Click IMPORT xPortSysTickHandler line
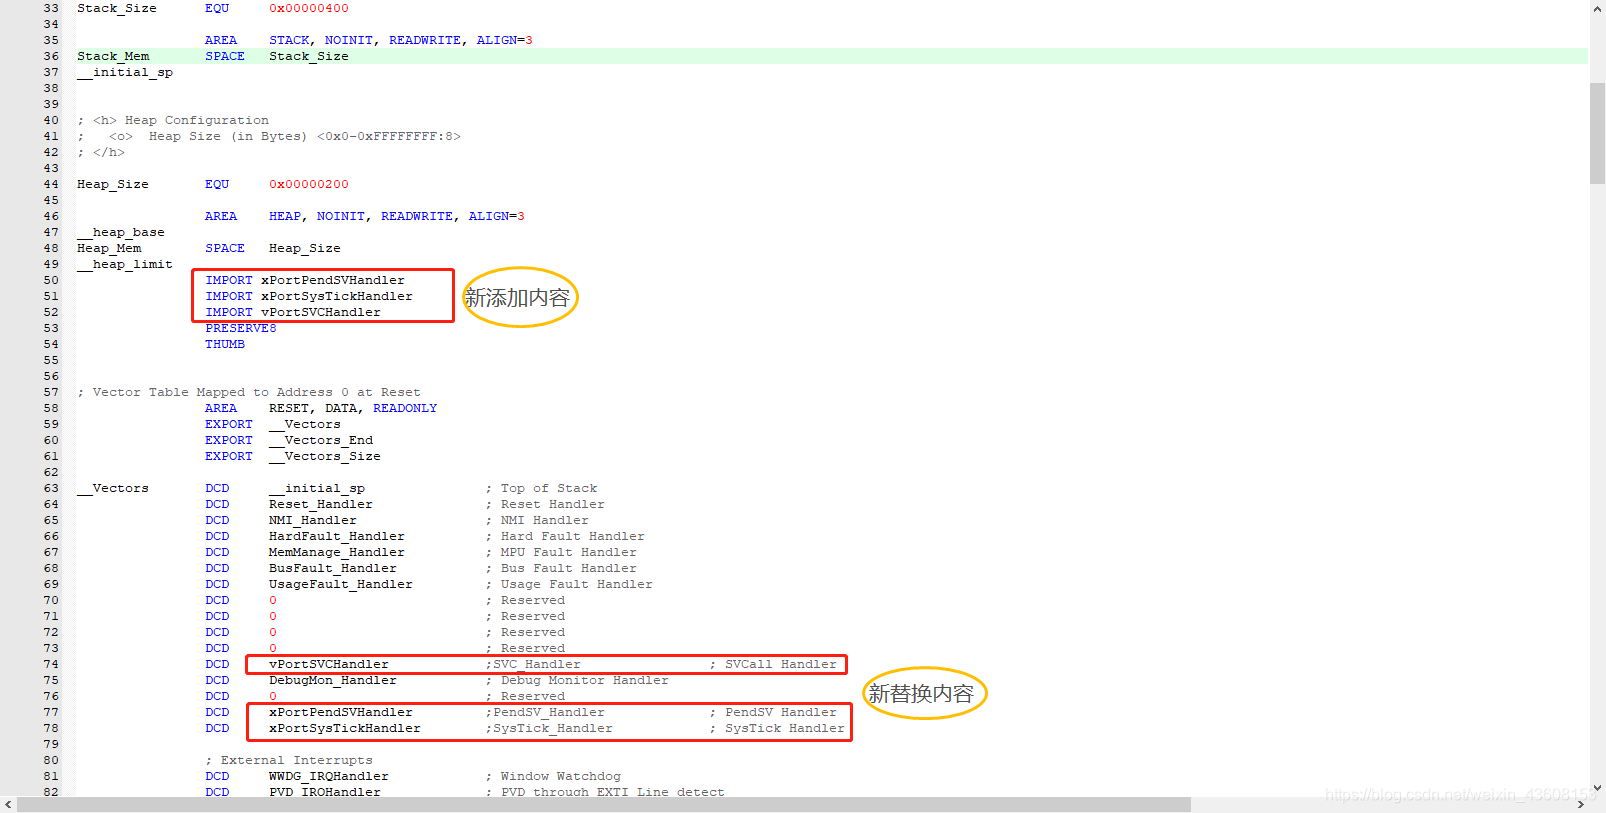The image size is (1606, 813). [309, 296]
